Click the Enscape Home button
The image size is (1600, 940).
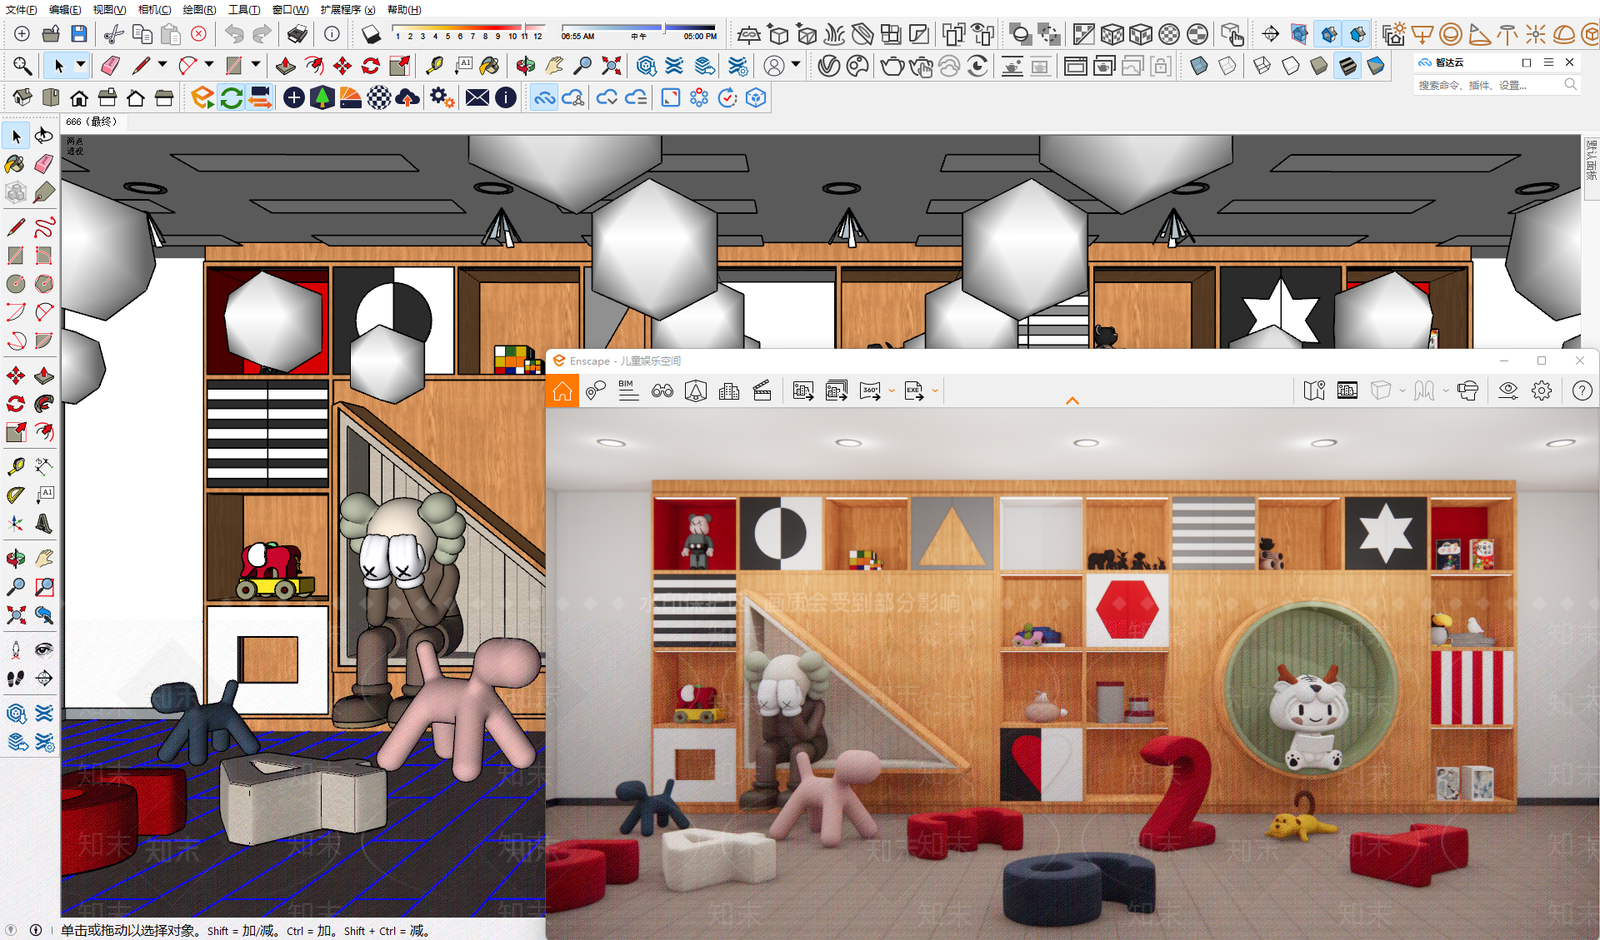(x=563, y=391)
